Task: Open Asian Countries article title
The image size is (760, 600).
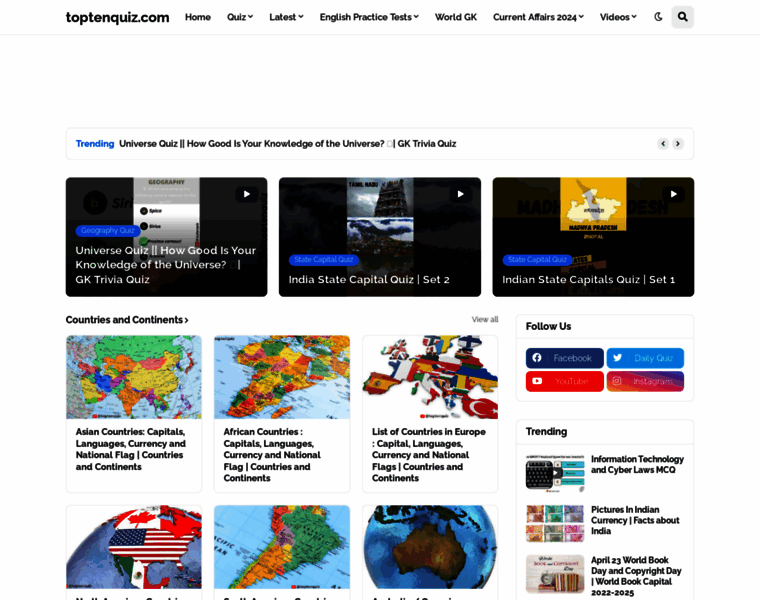Action: click(131, 449)
